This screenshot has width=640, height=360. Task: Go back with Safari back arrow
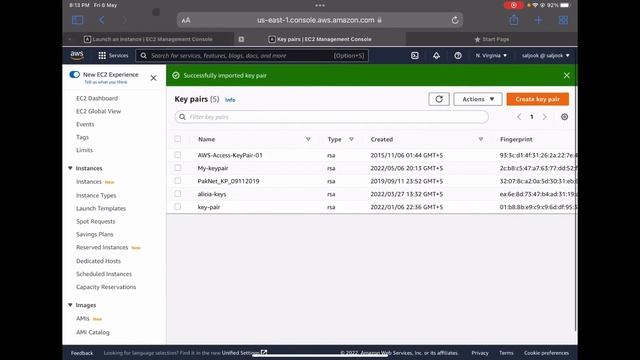pos(102,20)
